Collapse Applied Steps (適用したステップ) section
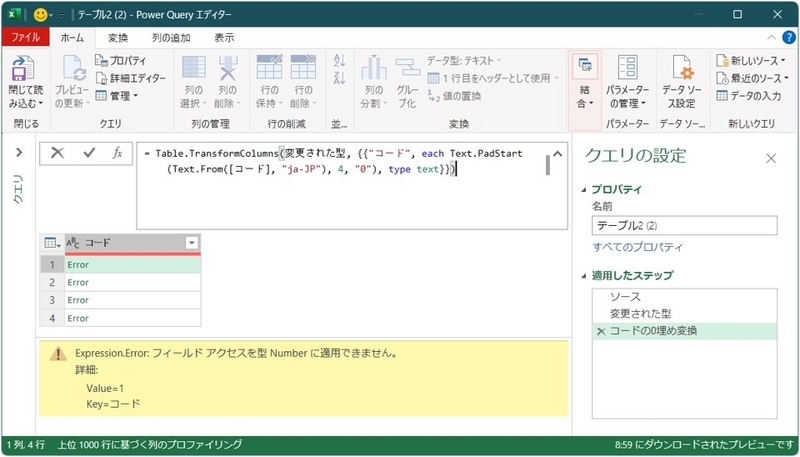The height and width of the screenshot is (457, 800). pyautogui.click(x=584, y=276)
